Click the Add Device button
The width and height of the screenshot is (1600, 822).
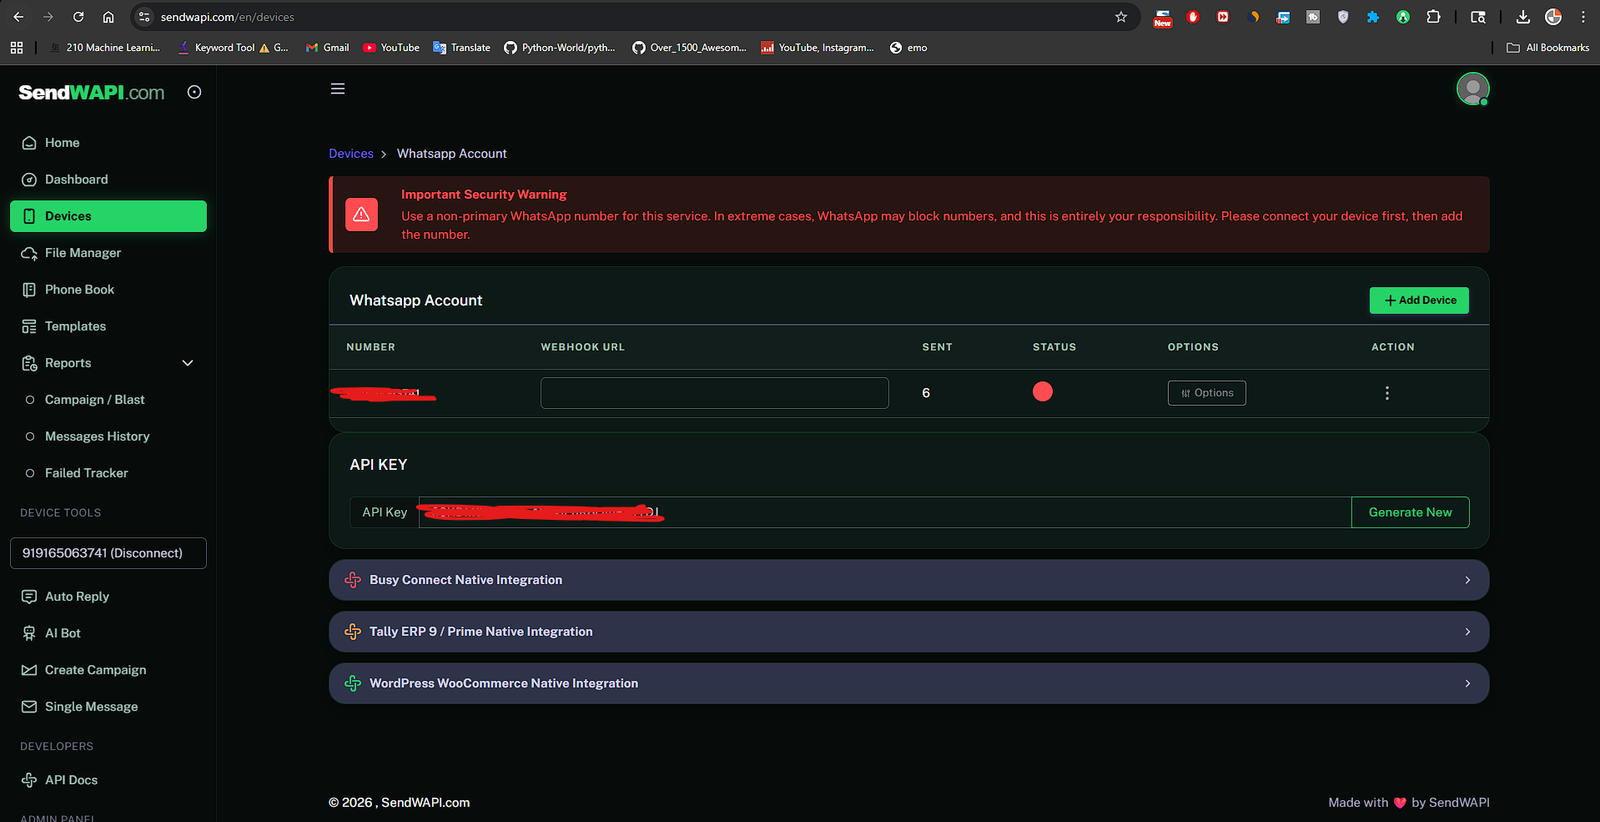pyautogui.click(x=1419, y=300)
